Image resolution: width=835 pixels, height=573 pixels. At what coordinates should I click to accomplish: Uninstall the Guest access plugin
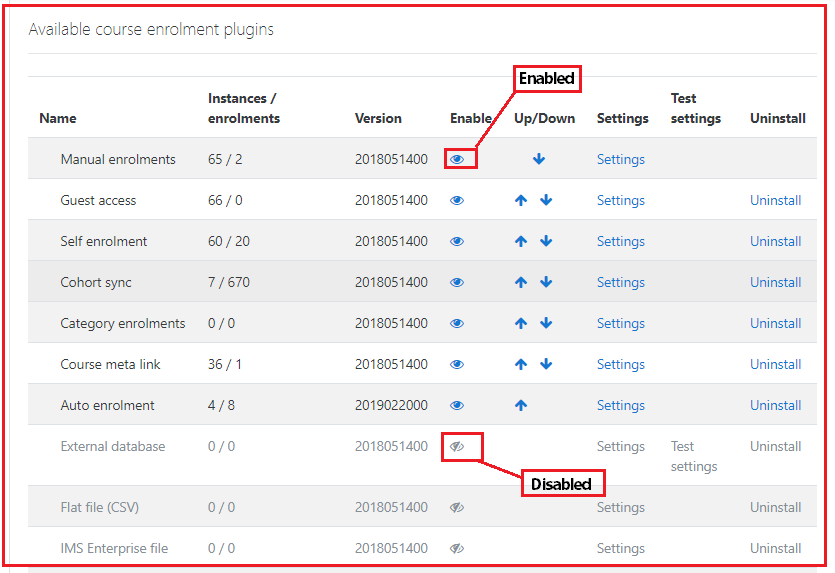[775, 200]
